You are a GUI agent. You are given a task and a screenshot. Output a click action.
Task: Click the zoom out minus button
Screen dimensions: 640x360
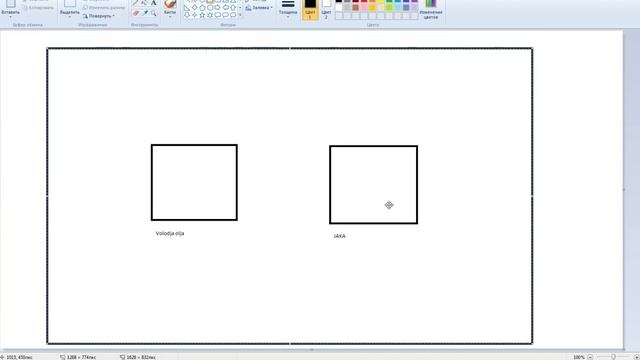(x=590, y=357)
